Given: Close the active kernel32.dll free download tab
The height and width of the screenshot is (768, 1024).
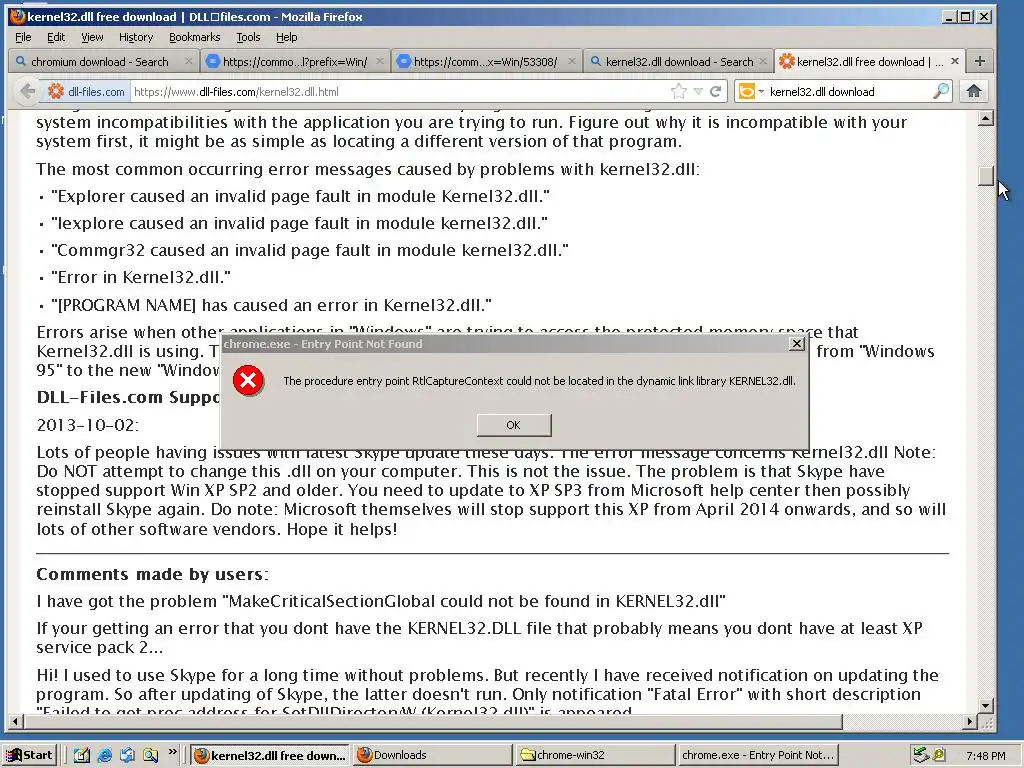Looking at the screenshot, I should coord(955,61).
